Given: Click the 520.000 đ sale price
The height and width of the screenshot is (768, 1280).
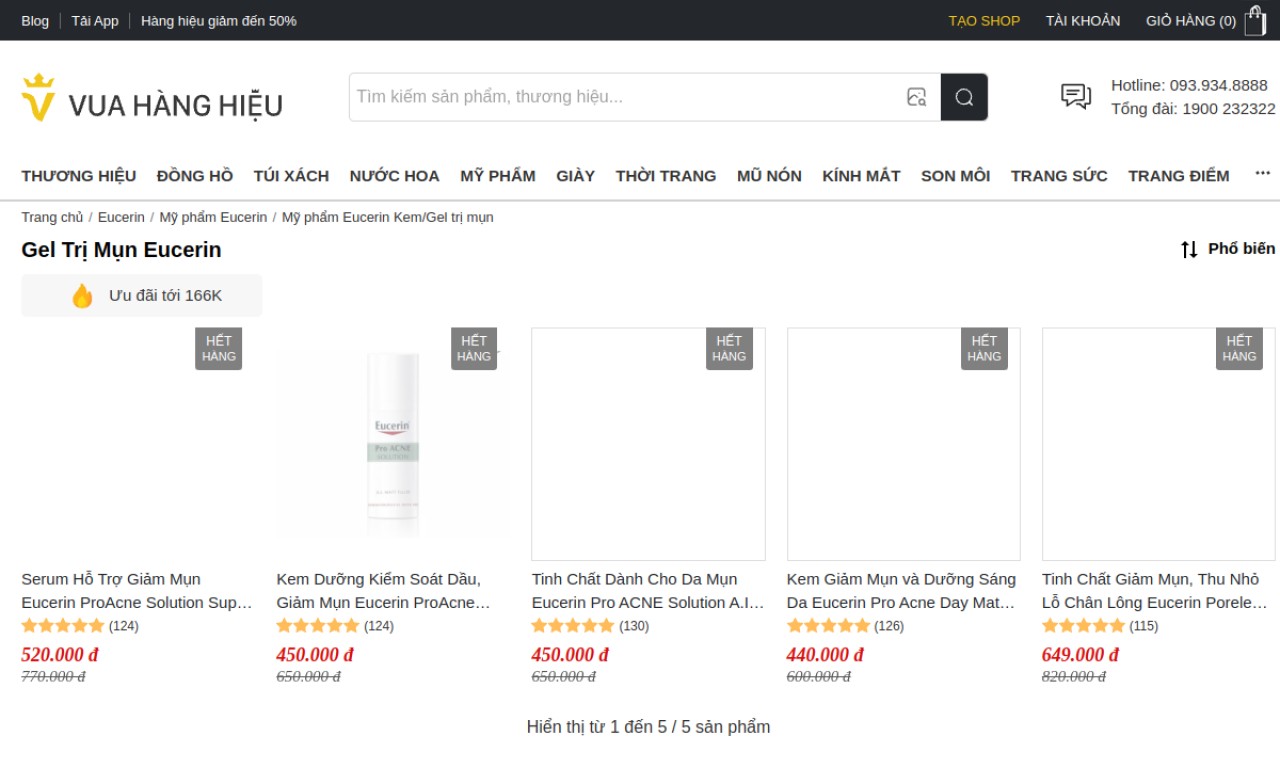Looking at the screenshot, I should (x=60, y=655).
